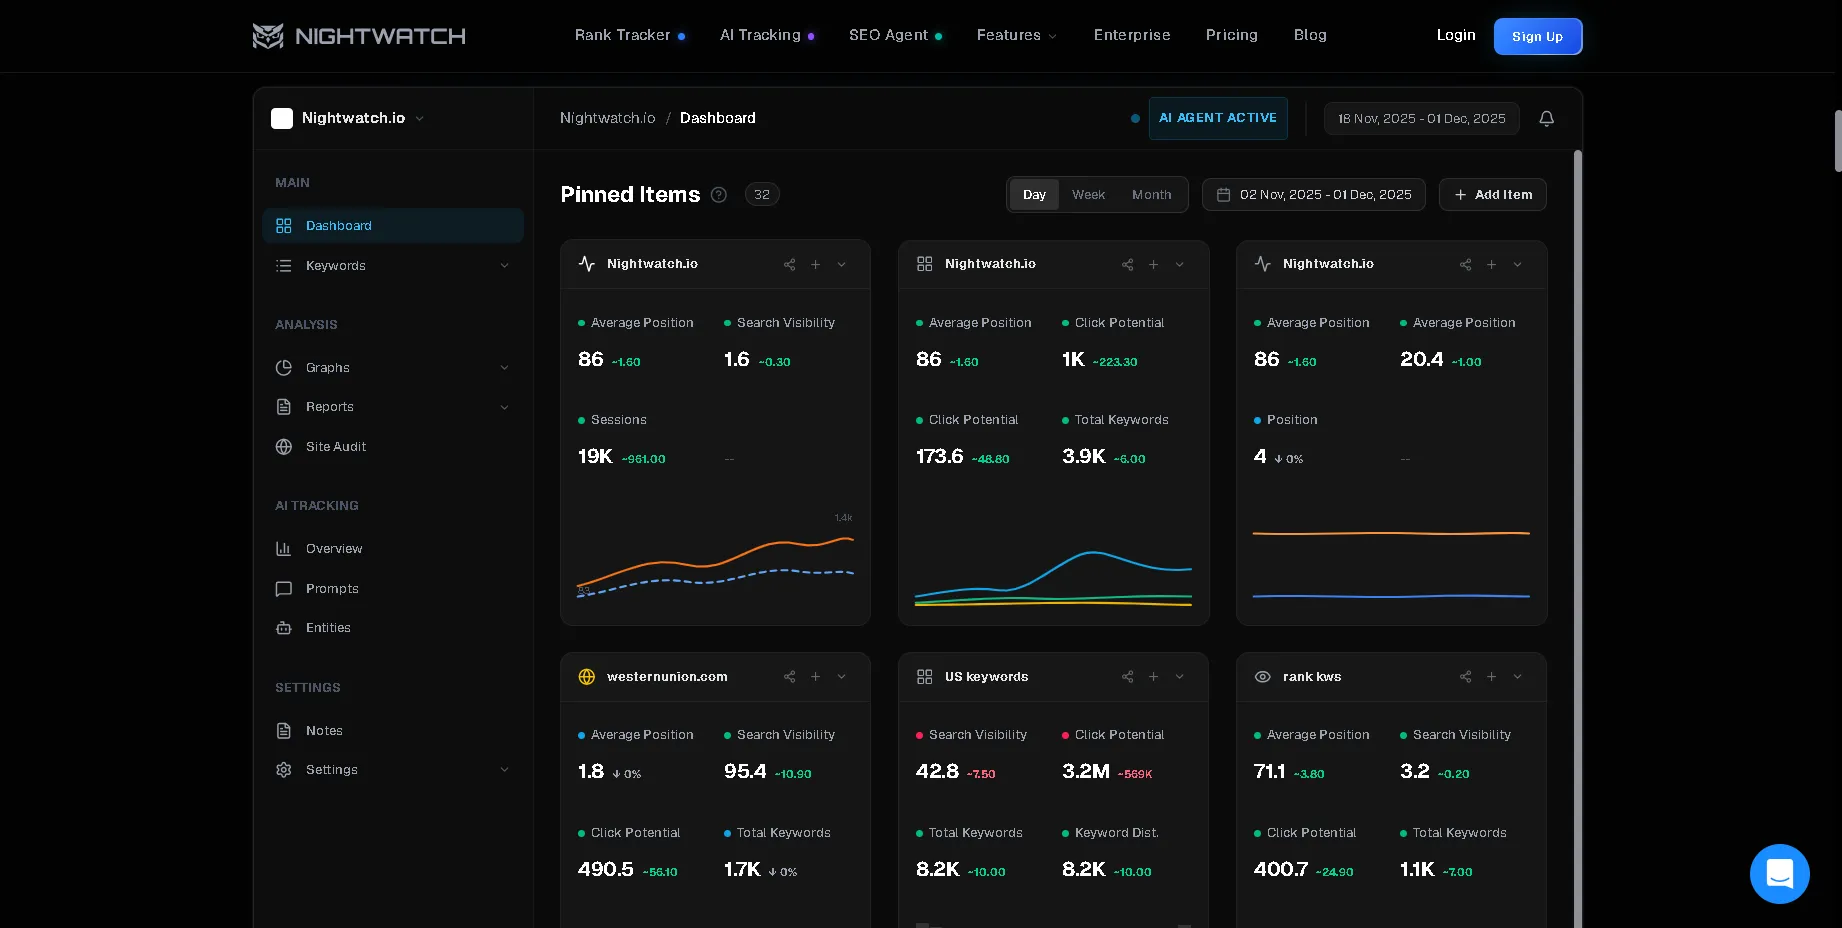Click the Site Audit globe icon
1842x928 pixels.
click(284, 447)
